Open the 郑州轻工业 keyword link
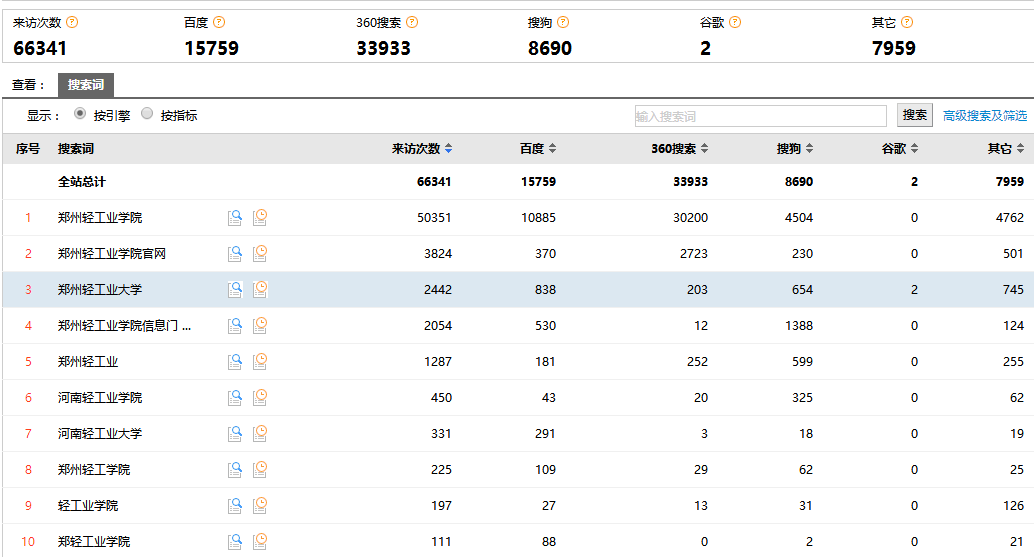The height and width of the screenshot is (557, 1034). click(x=88, y=361)
